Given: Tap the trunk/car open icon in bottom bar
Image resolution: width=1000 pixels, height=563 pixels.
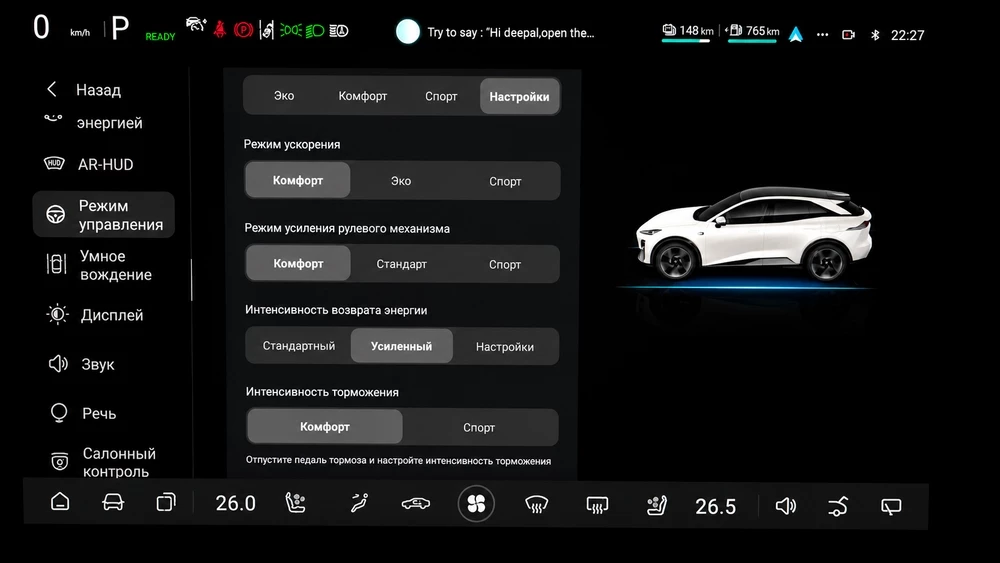Looking at the screenshot, I should pyautogui.click(x=838, y=506).
